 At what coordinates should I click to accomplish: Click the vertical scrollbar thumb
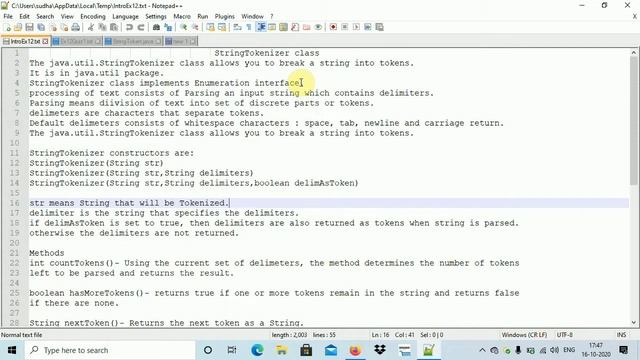pos(633,121)
